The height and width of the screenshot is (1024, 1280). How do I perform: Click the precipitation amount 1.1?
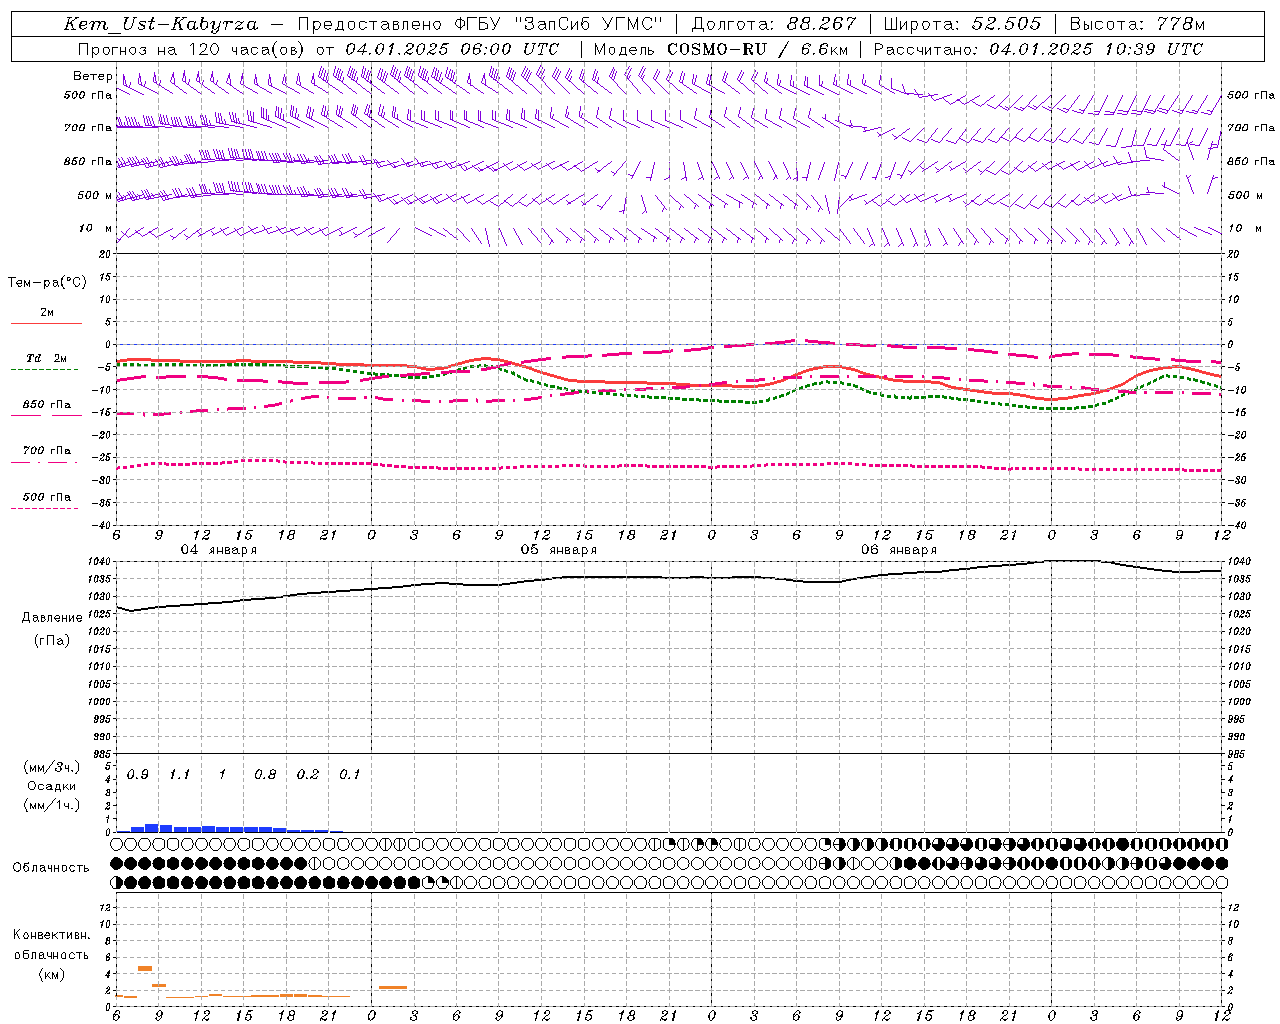click(180, 775)
